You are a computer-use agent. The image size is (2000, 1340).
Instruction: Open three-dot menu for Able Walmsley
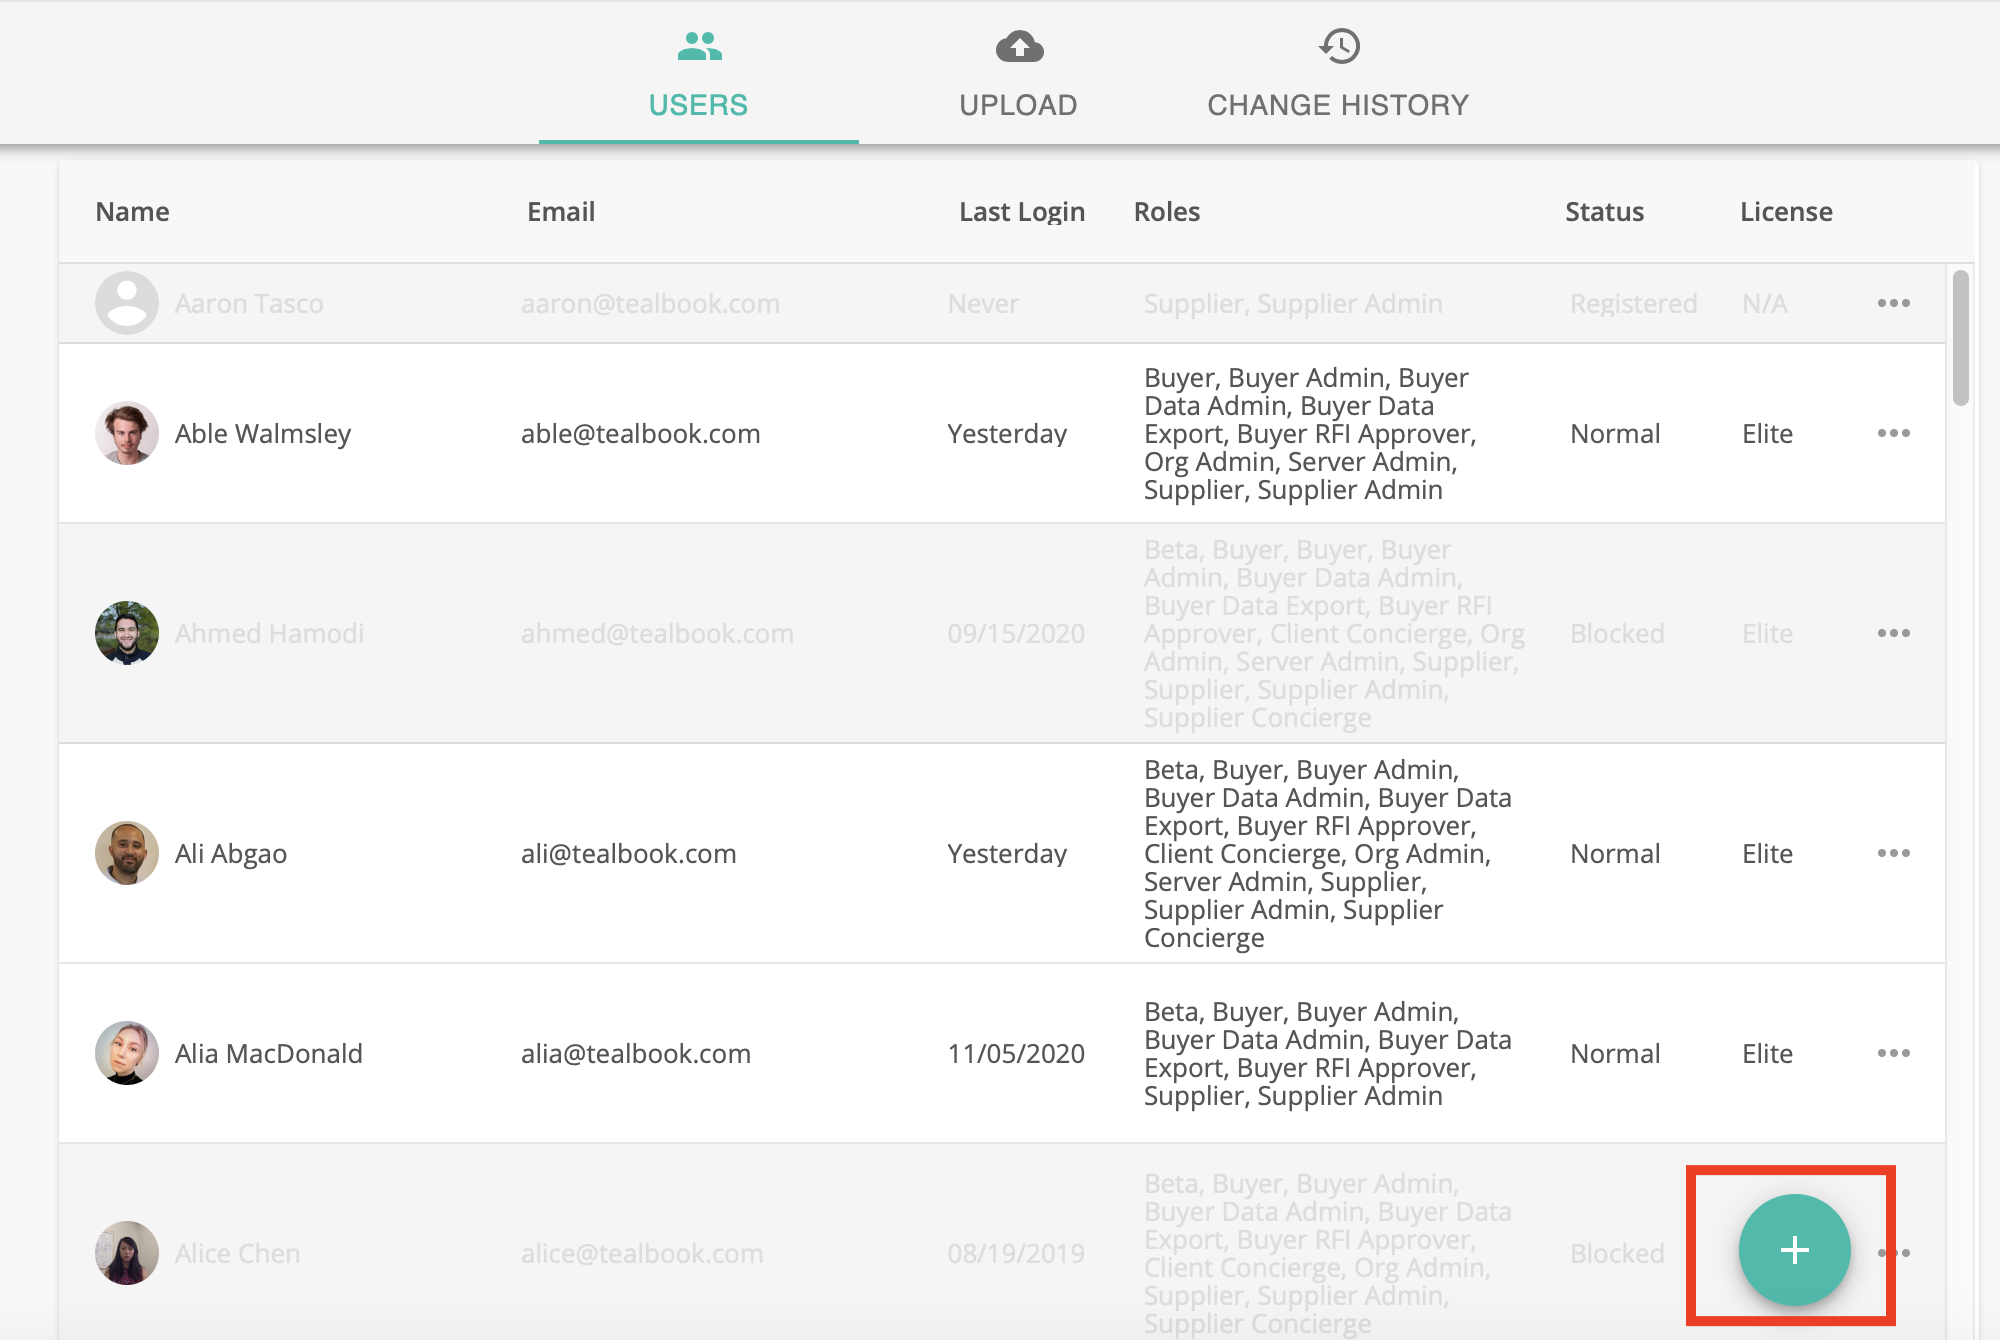(x=1893, y=433)
